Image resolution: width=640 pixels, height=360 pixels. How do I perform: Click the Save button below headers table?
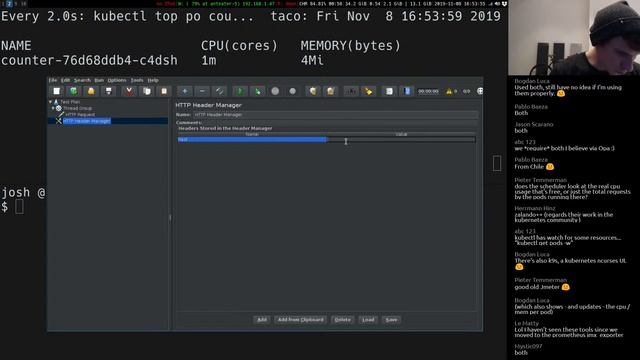391,320
